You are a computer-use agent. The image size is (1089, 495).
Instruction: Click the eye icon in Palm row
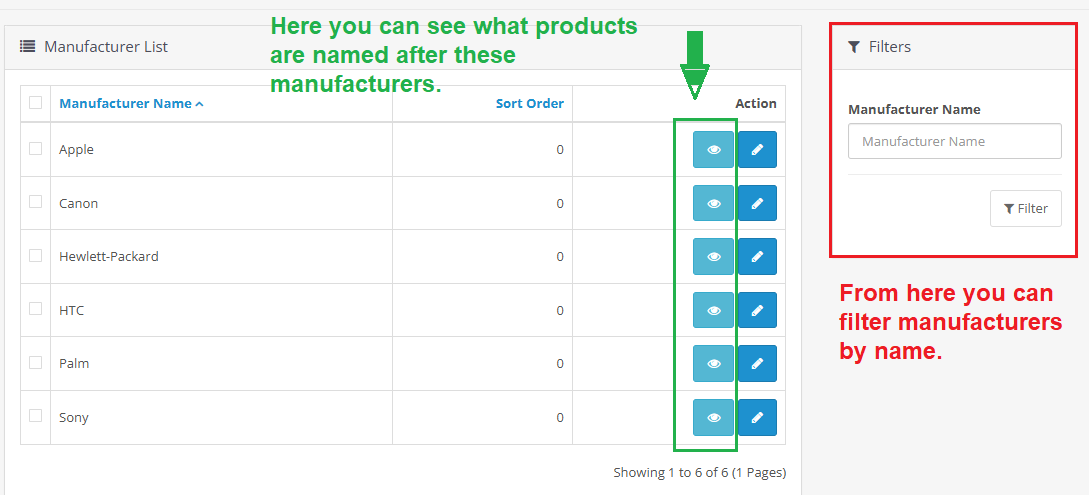[x=713, y=364]
